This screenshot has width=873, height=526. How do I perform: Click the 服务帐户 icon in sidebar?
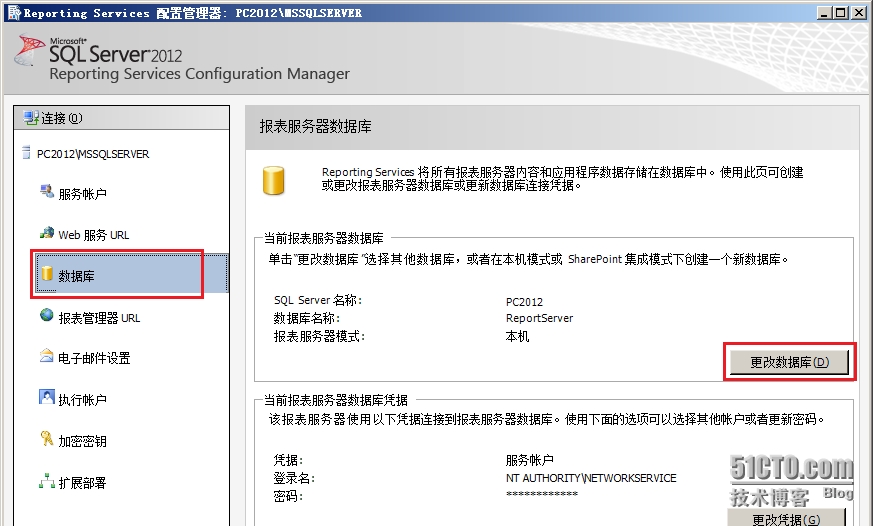click(x=47, y=191)
